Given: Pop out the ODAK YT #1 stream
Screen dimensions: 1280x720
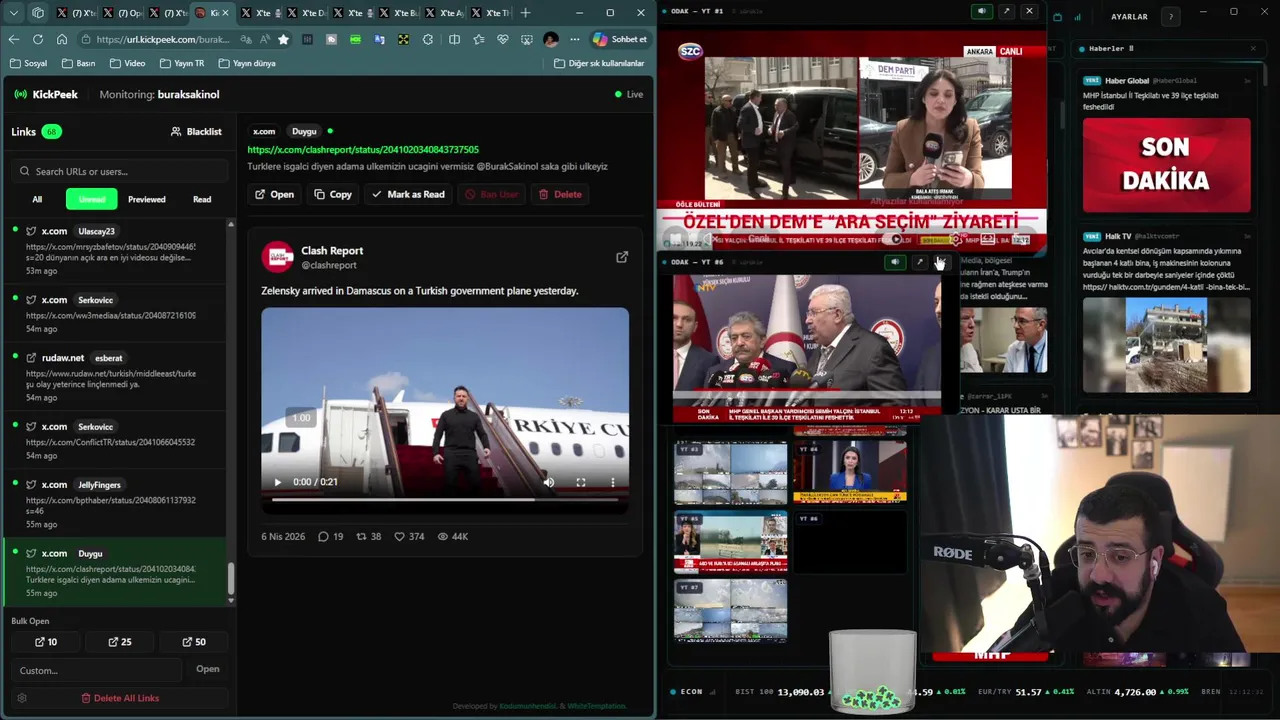Looking at the screenshot, I should [x=1006, y=11].
